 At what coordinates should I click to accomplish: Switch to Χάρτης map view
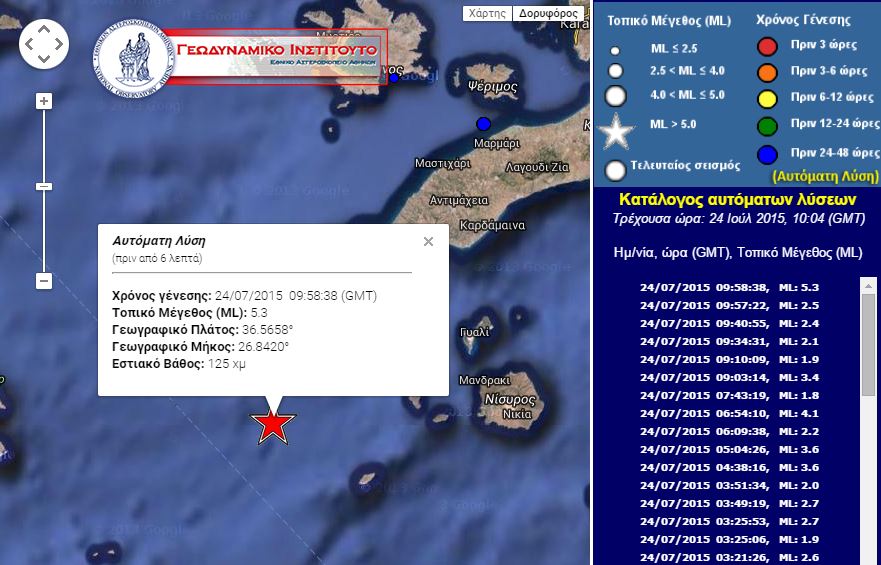(x=488, y=14)
